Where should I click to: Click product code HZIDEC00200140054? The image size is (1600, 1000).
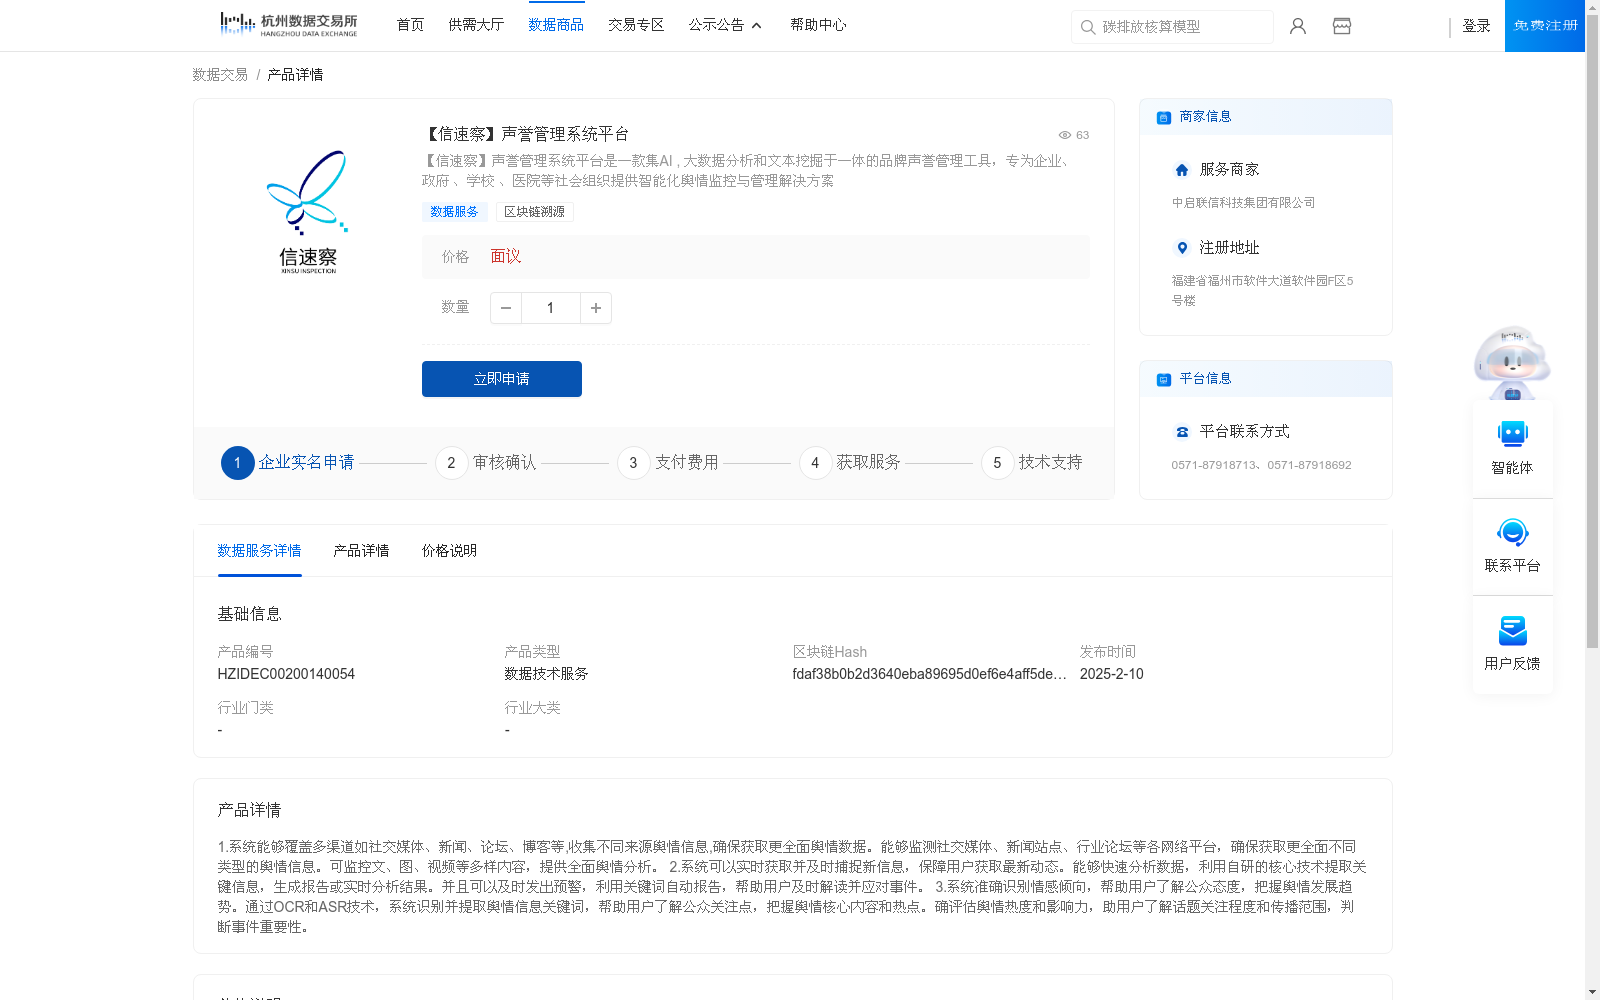(x=286, y=674)
